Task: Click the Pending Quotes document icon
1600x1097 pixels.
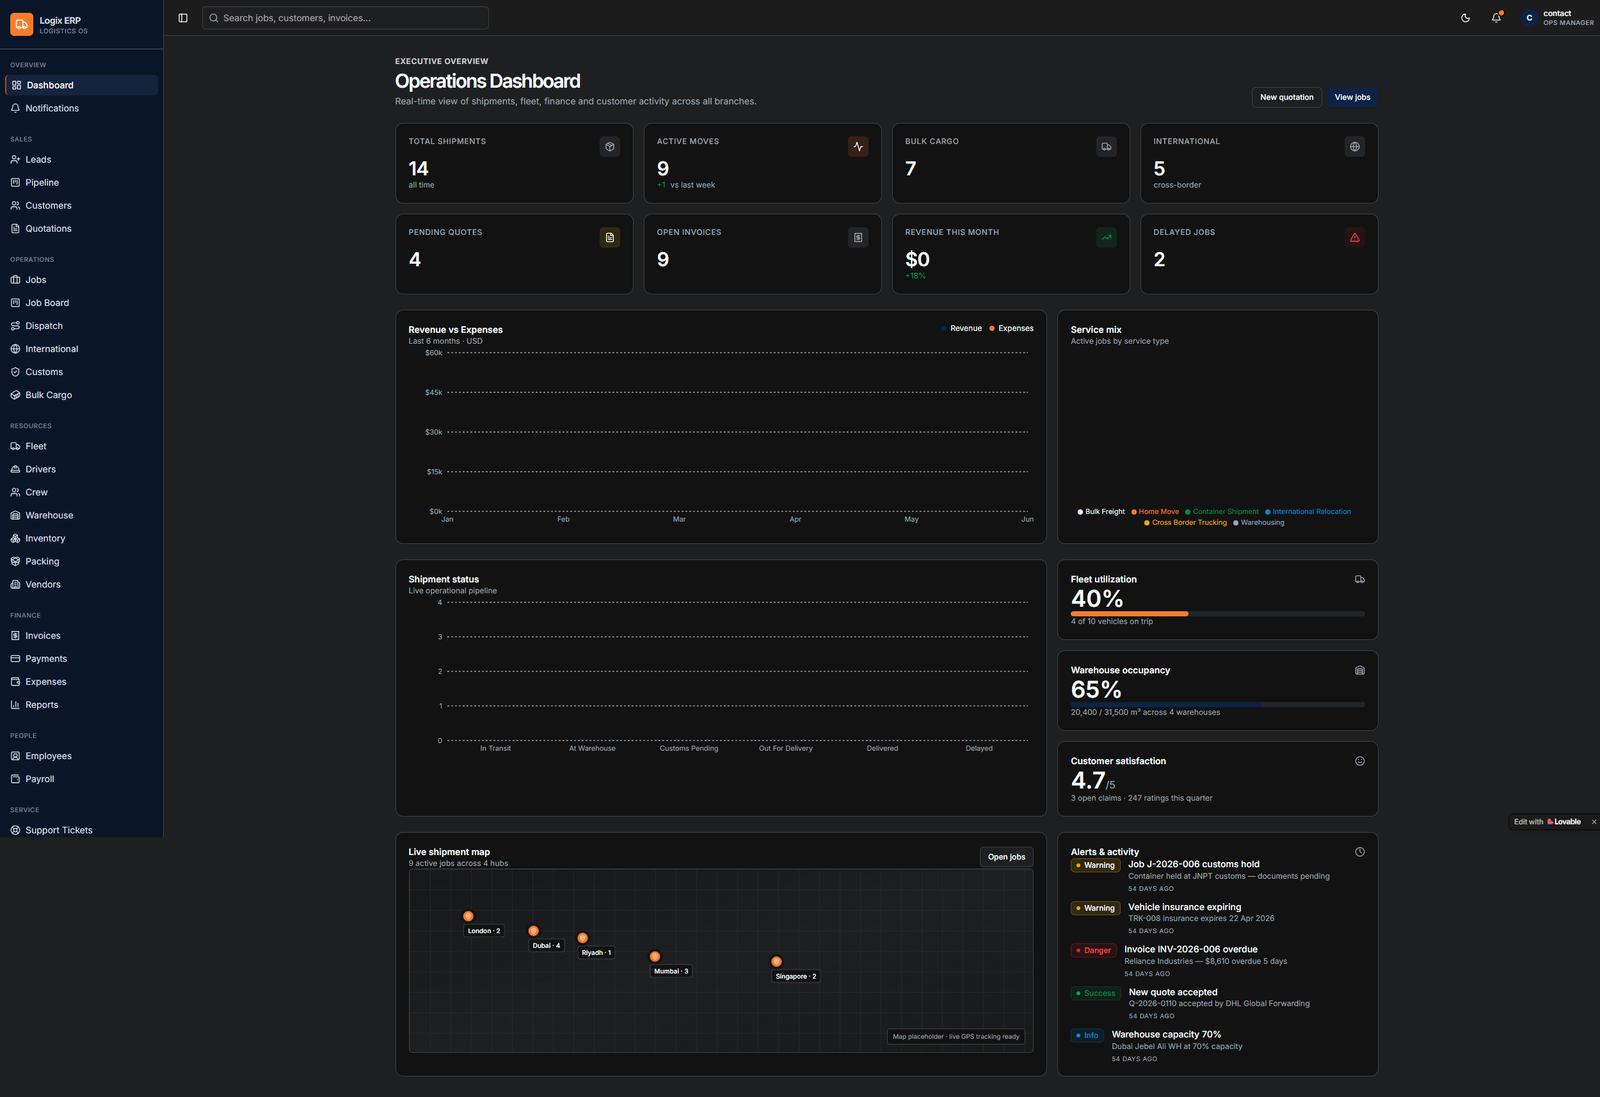Action: [x=610, y=238]
